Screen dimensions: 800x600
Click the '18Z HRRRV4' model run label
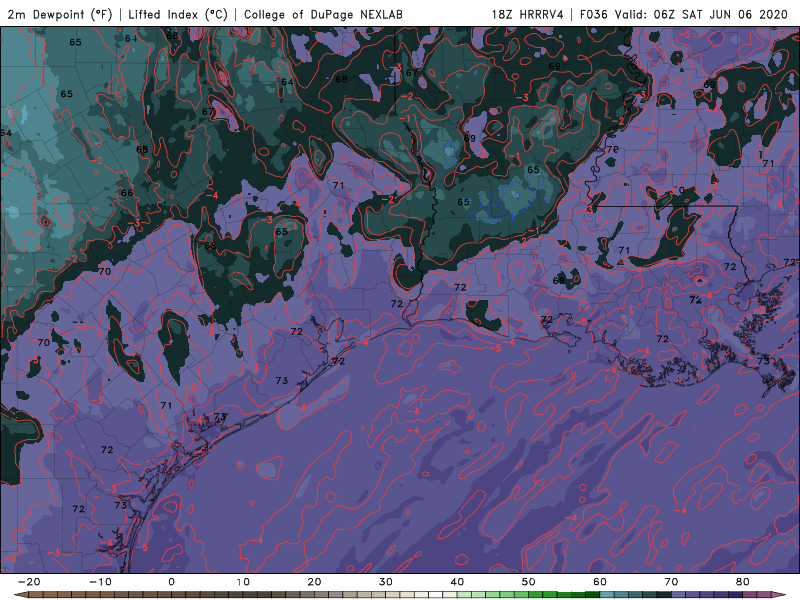coord(528,14)
